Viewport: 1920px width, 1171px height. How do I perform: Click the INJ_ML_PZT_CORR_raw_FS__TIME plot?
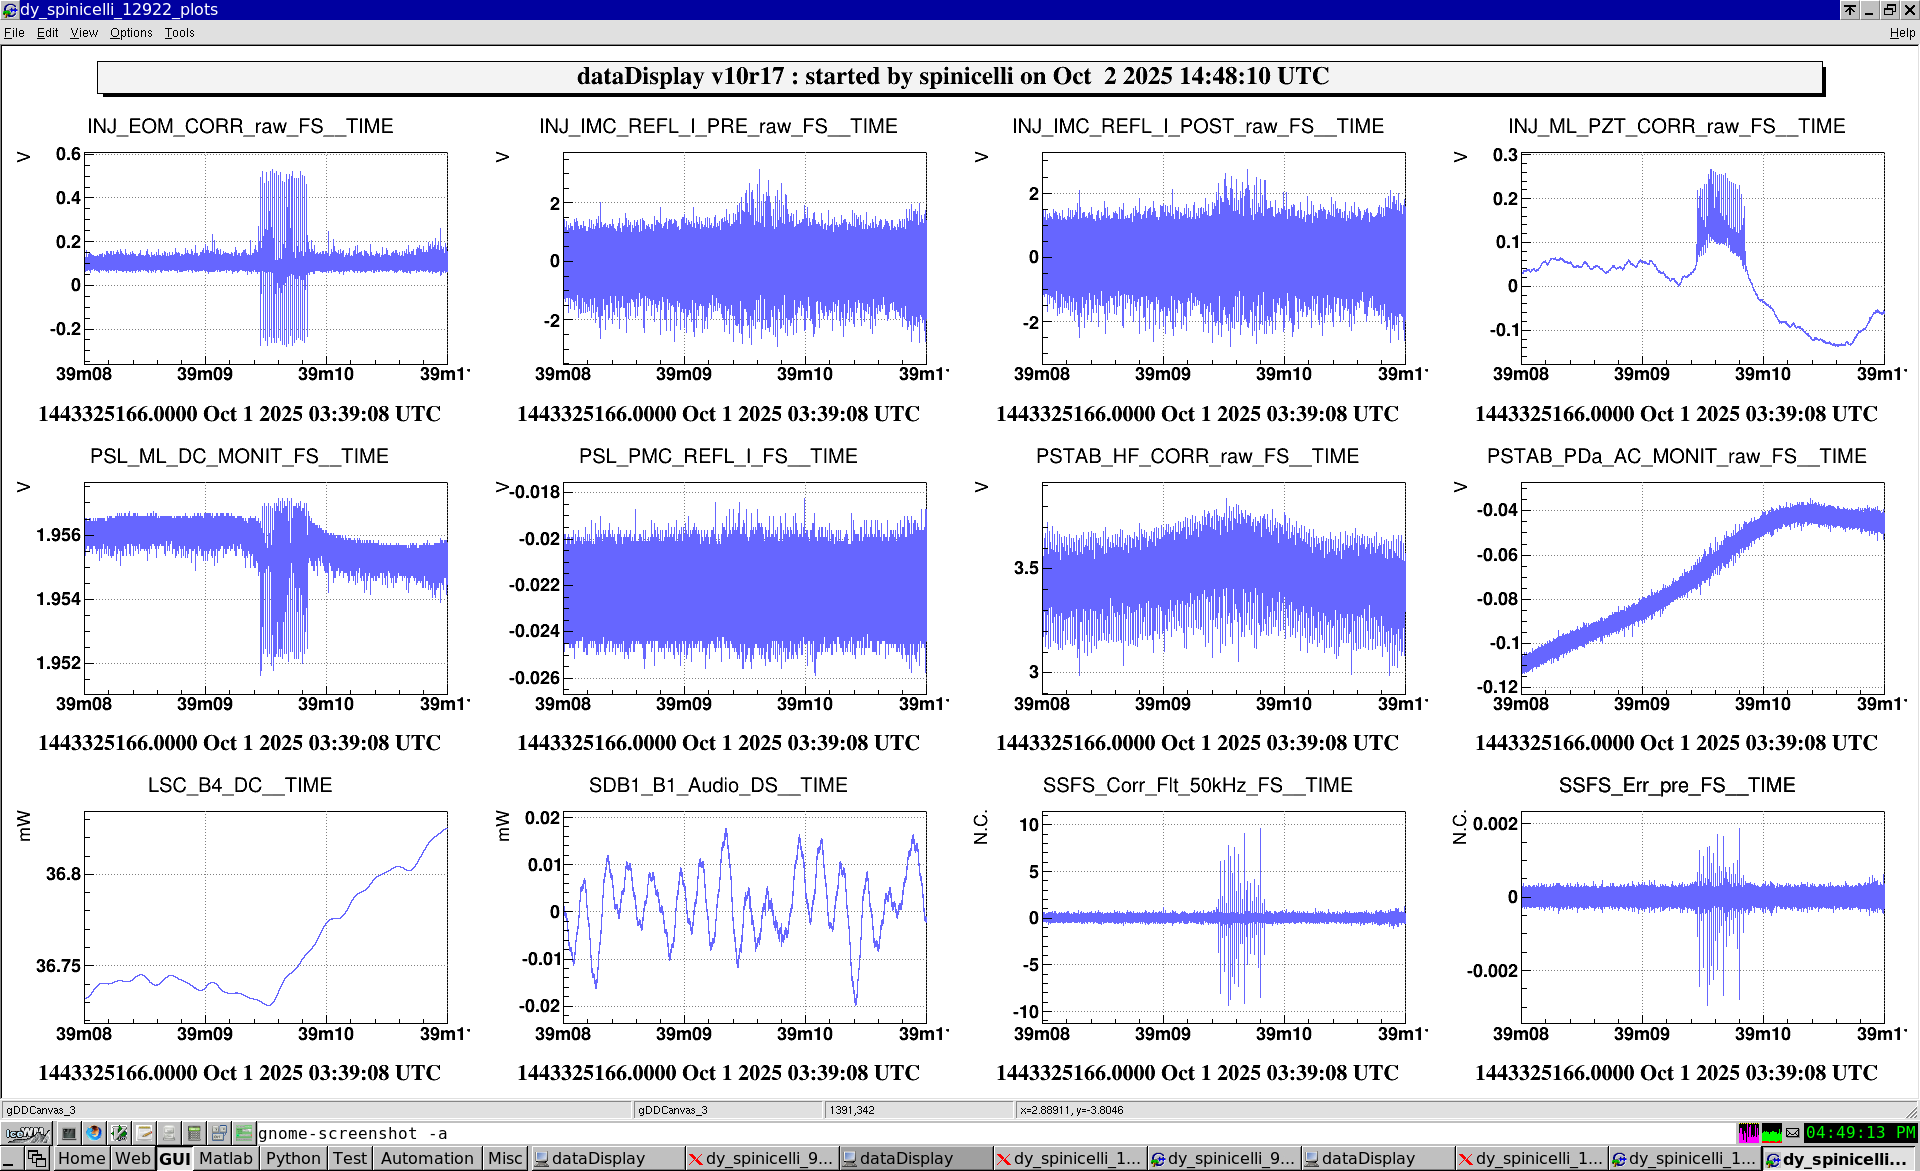coord(1702,258)
